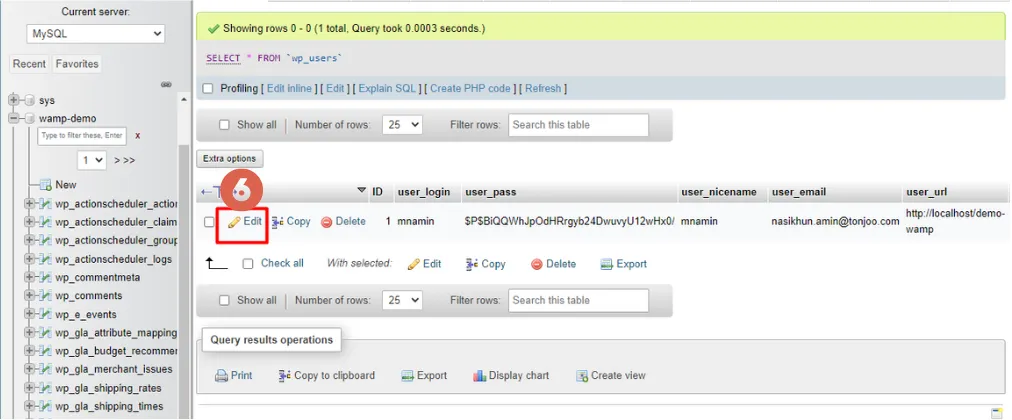Click the Extra options button
The width and height of the screenshot is (1012, 420).
230,159
